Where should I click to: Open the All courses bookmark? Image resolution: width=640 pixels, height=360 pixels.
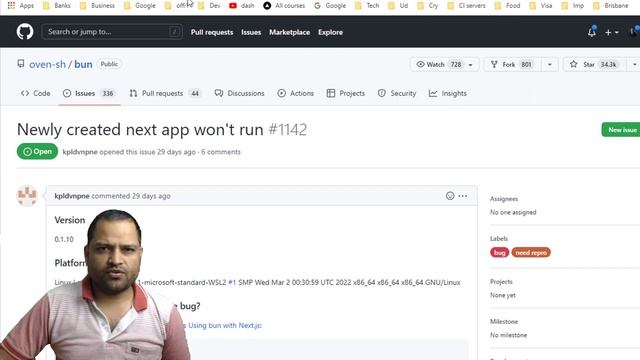(284, 5)
